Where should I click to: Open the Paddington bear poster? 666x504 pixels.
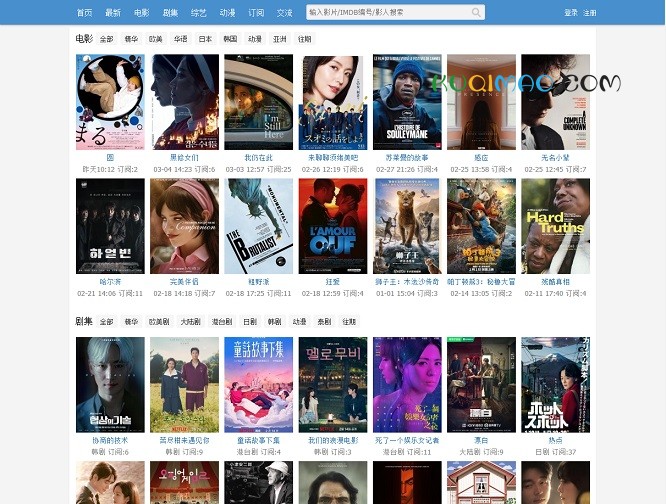coord(481,226)
